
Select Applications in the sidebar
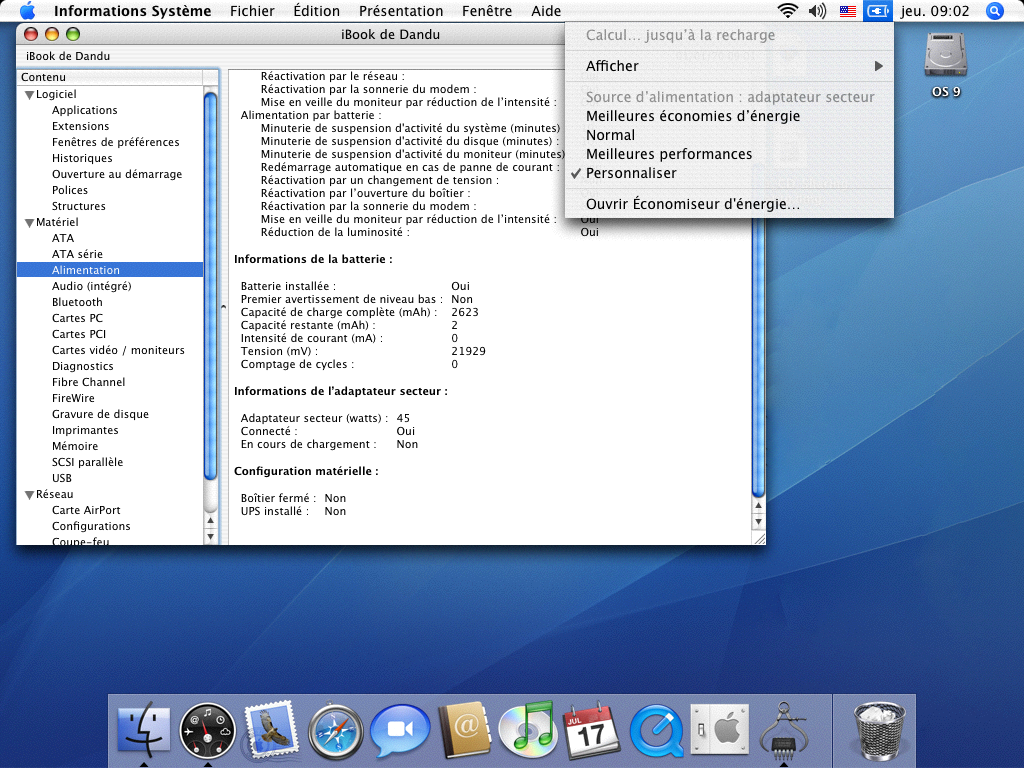click(x=84, y=110)
